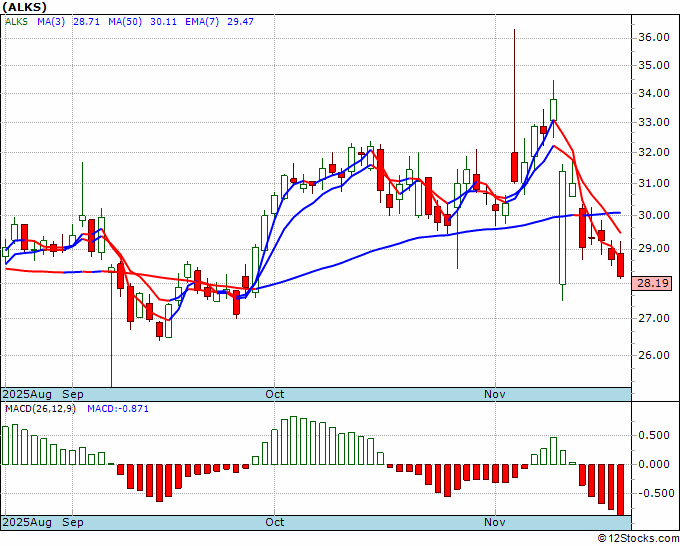Click Oct on the price chart date axis
This screenshot has height=546, width=680.
pyautogui.click(x=275, y=394)
